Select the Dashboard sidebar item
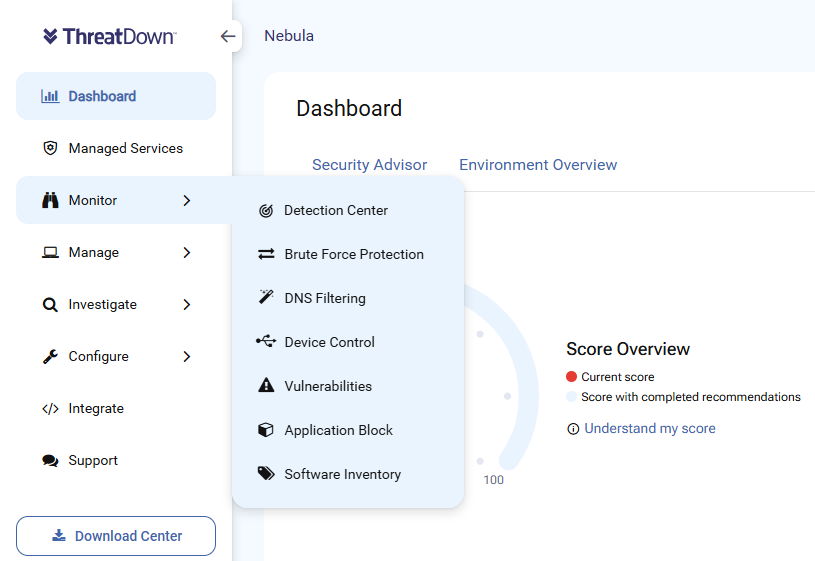This screenshot has height=561, width=815. point(116,96)
